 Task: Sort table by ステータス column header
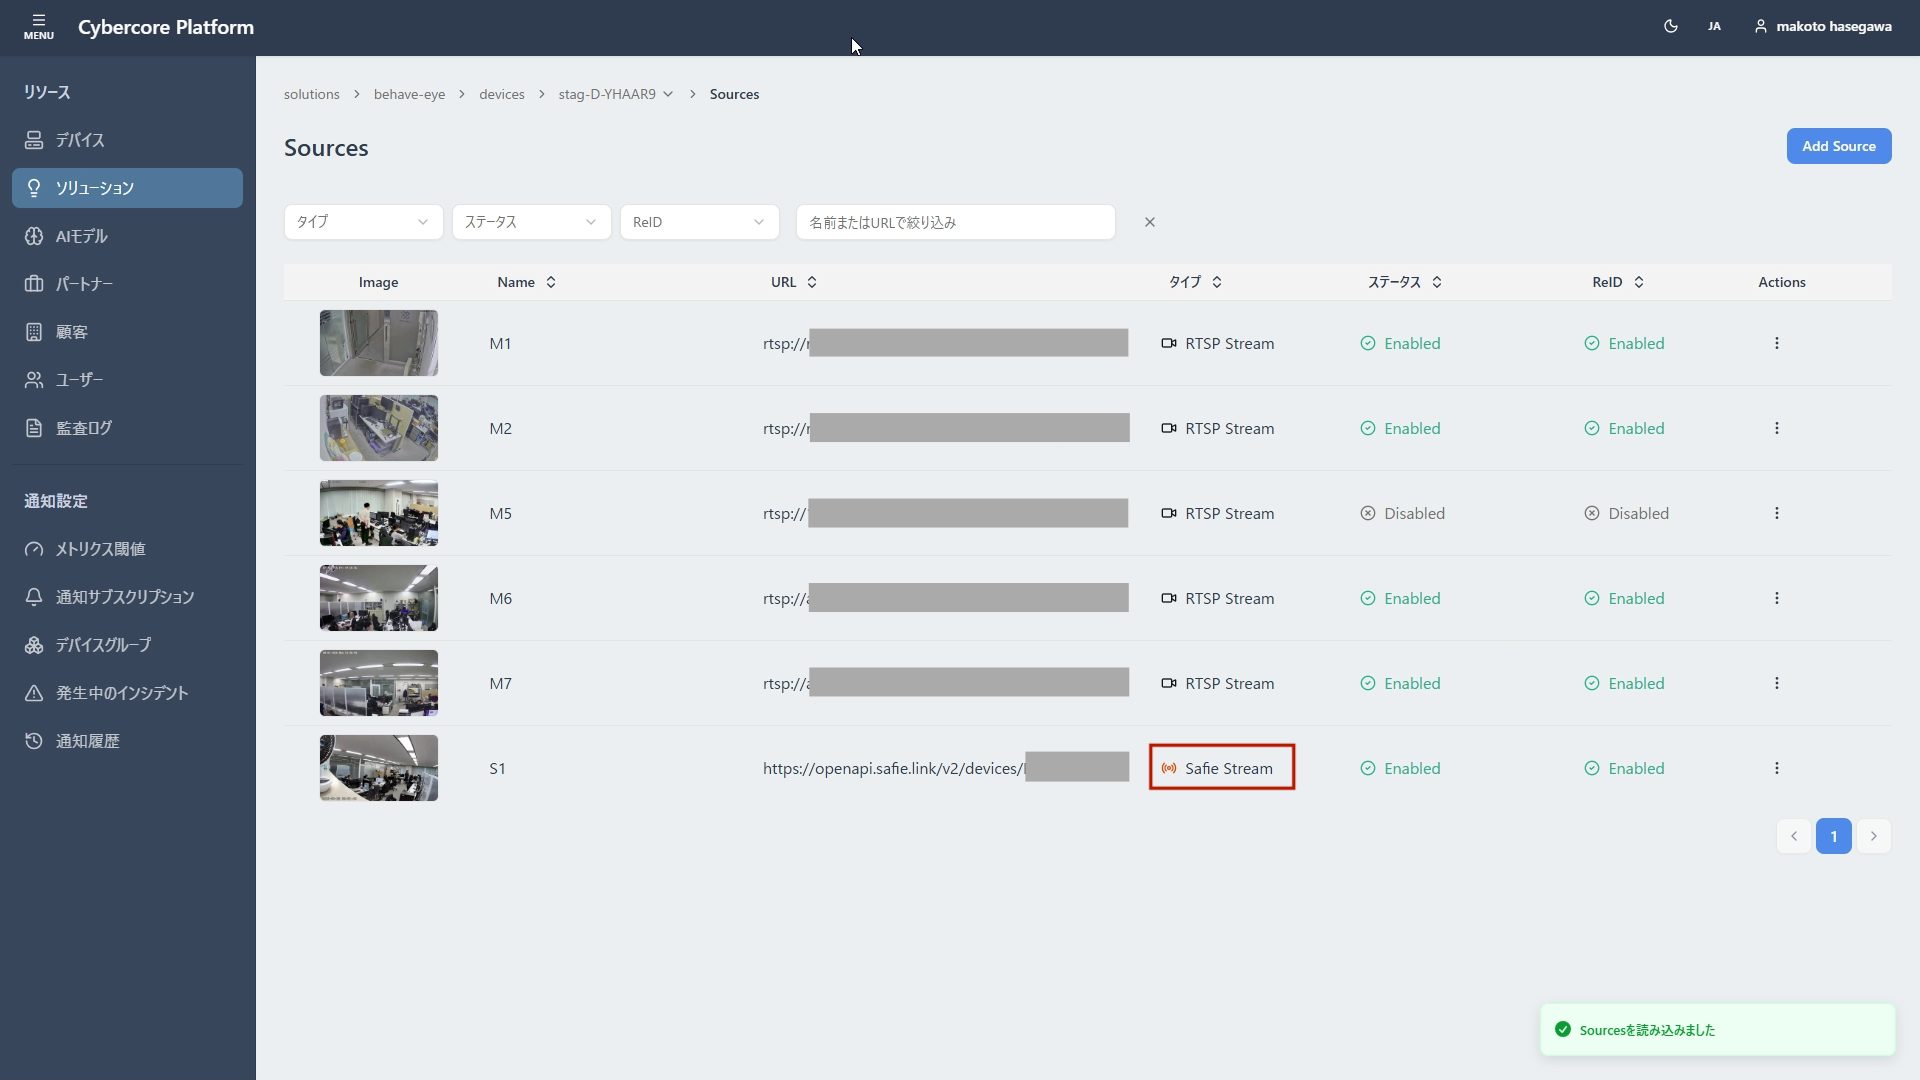coord(1404,282)
